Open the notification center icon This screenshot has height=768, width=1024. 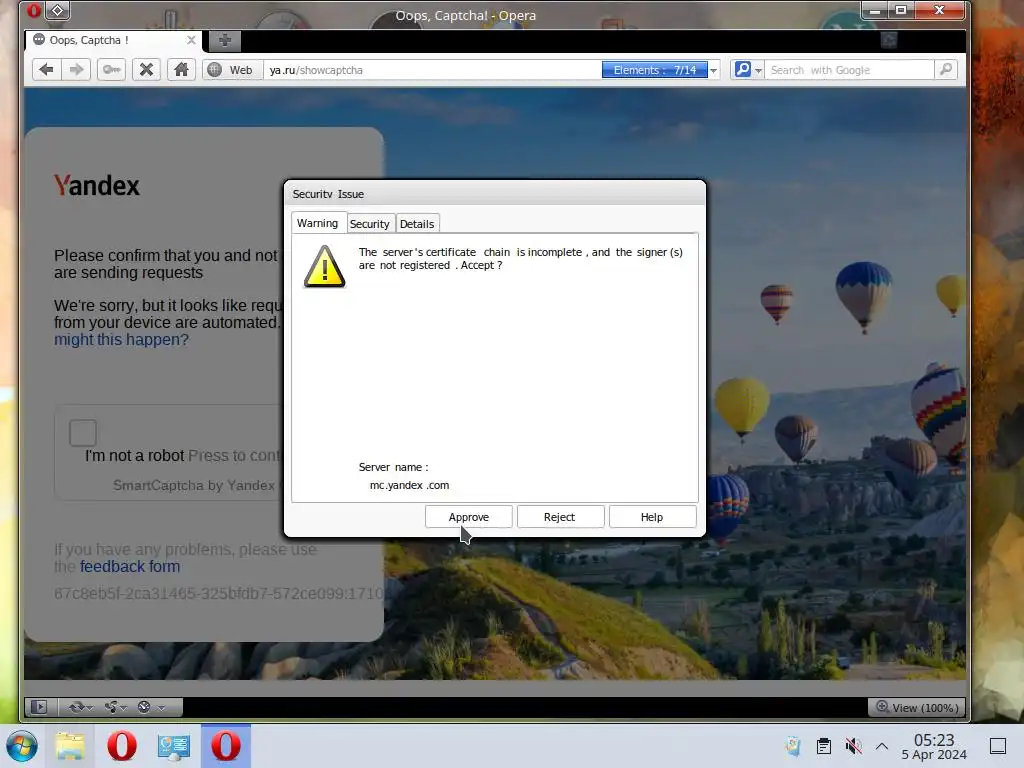[998, 746]
